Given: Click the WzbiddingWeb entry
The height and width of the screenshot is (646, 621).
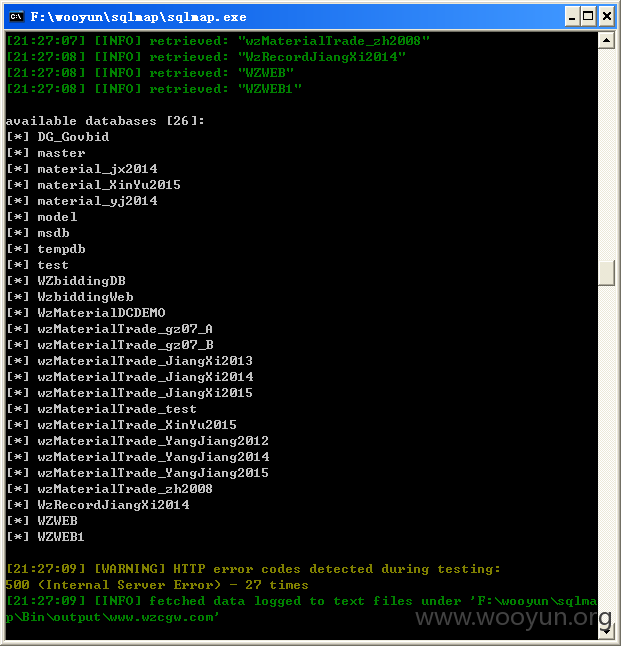Looking at the screenshot, I should tap(70, 297).
